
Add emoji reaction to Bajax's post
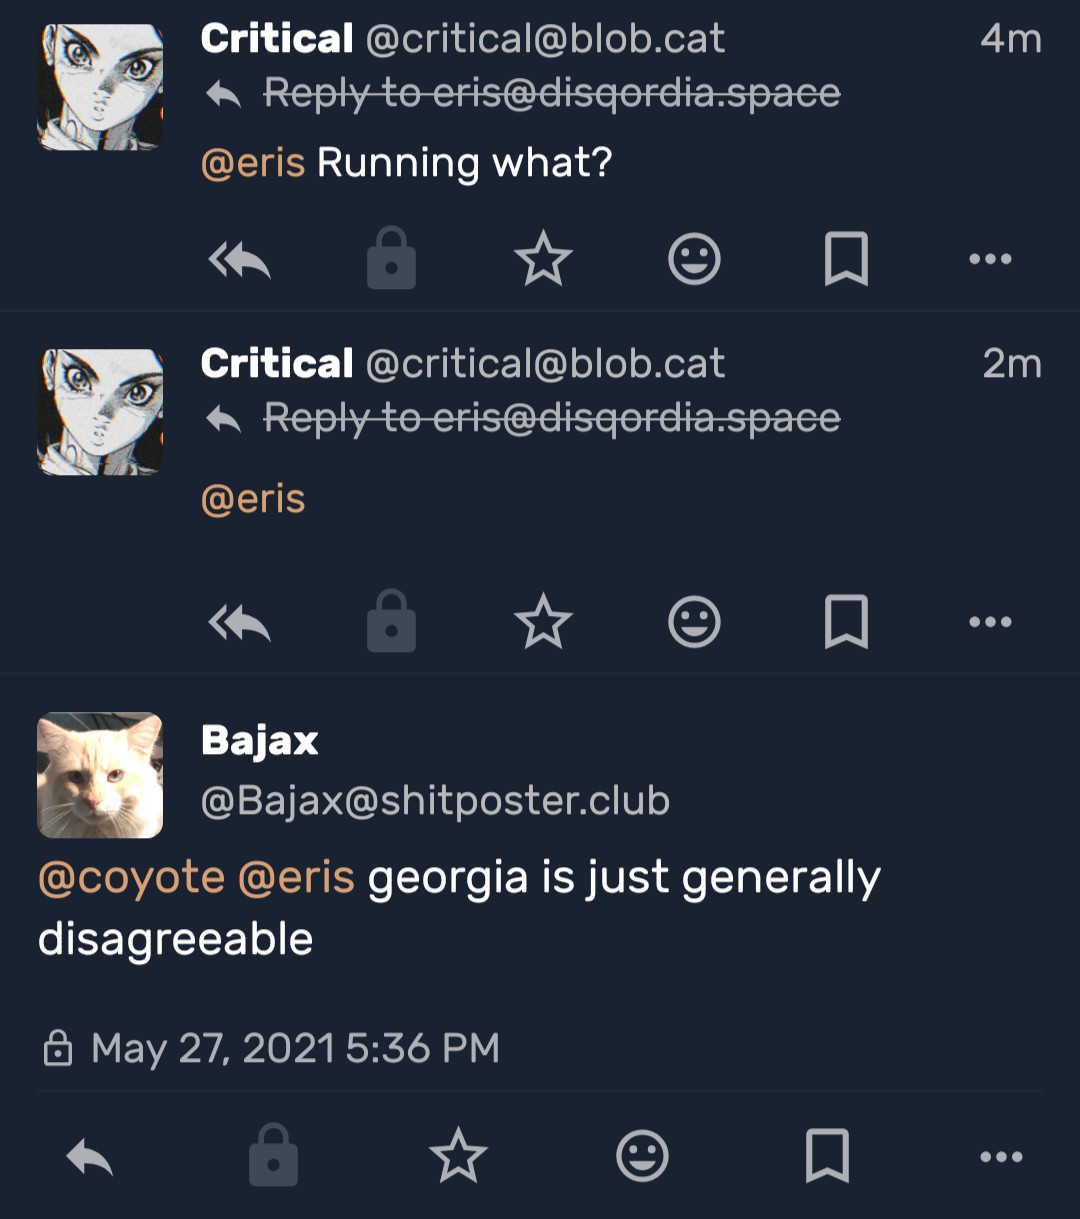point(642,1157)
